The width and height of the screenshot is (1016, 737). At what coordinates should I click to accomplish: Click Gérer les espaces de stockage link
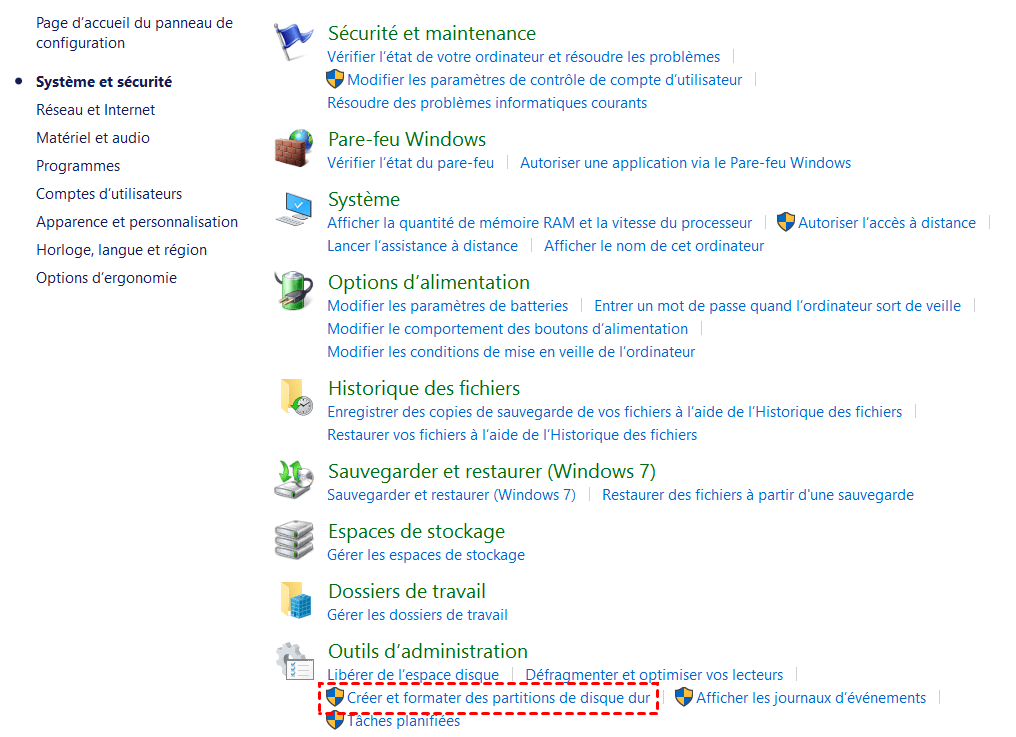(x=426, y=554)
